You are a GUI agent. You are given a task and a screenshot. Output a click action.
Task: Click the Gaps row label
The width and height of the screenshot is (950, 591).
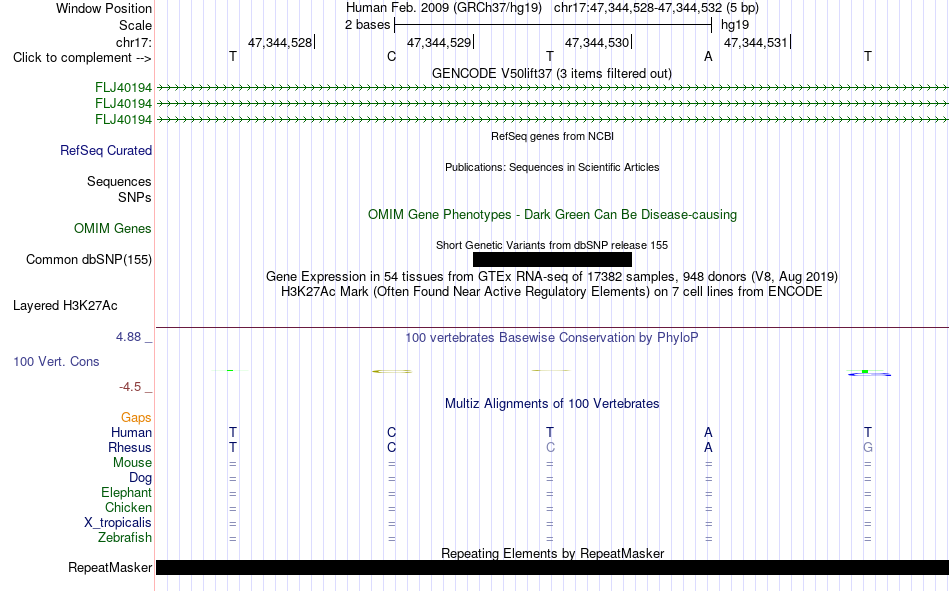tap(136, 417)
